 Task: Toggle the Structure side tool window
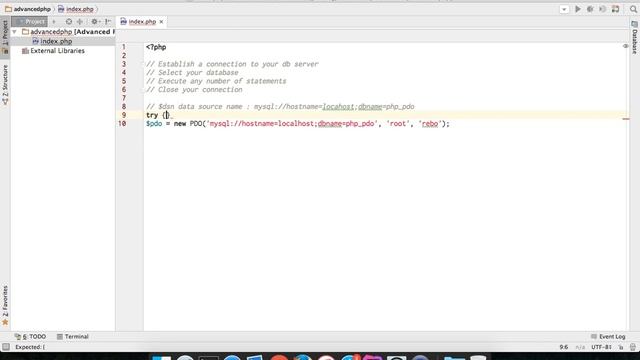[x=5, y=84]
